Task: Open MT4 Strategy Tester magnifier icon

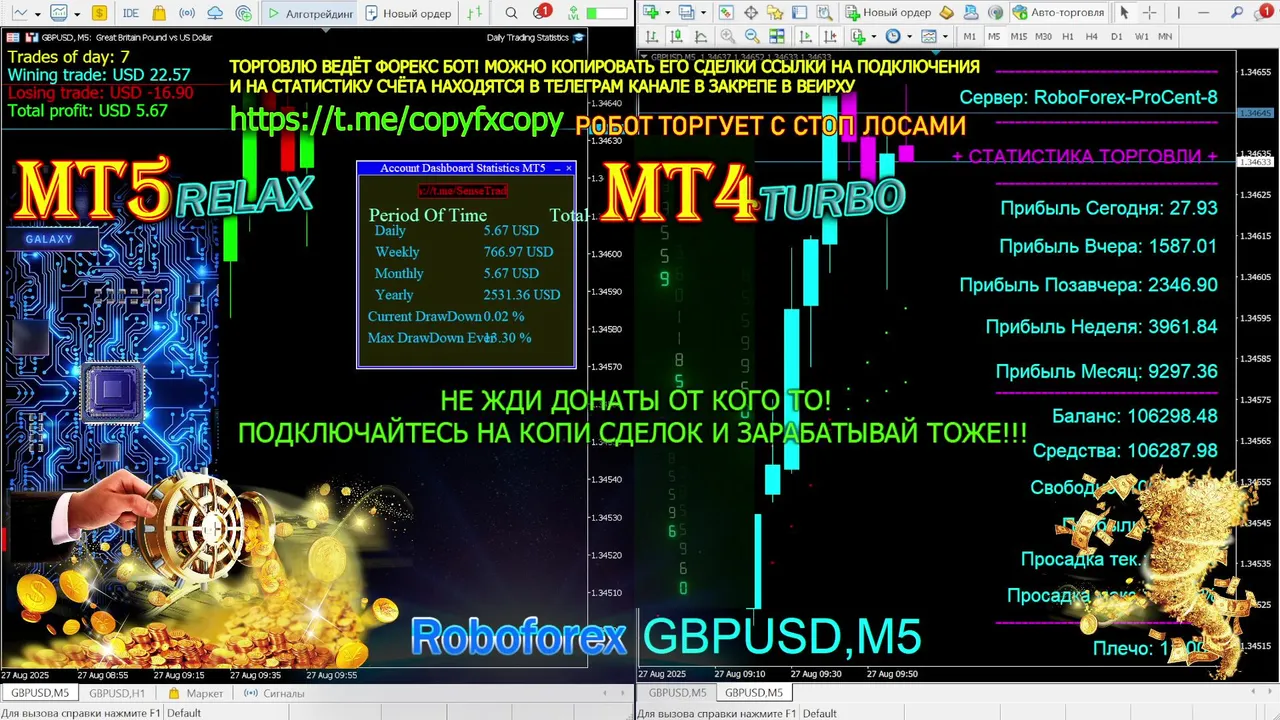Action: coord(825,12)
